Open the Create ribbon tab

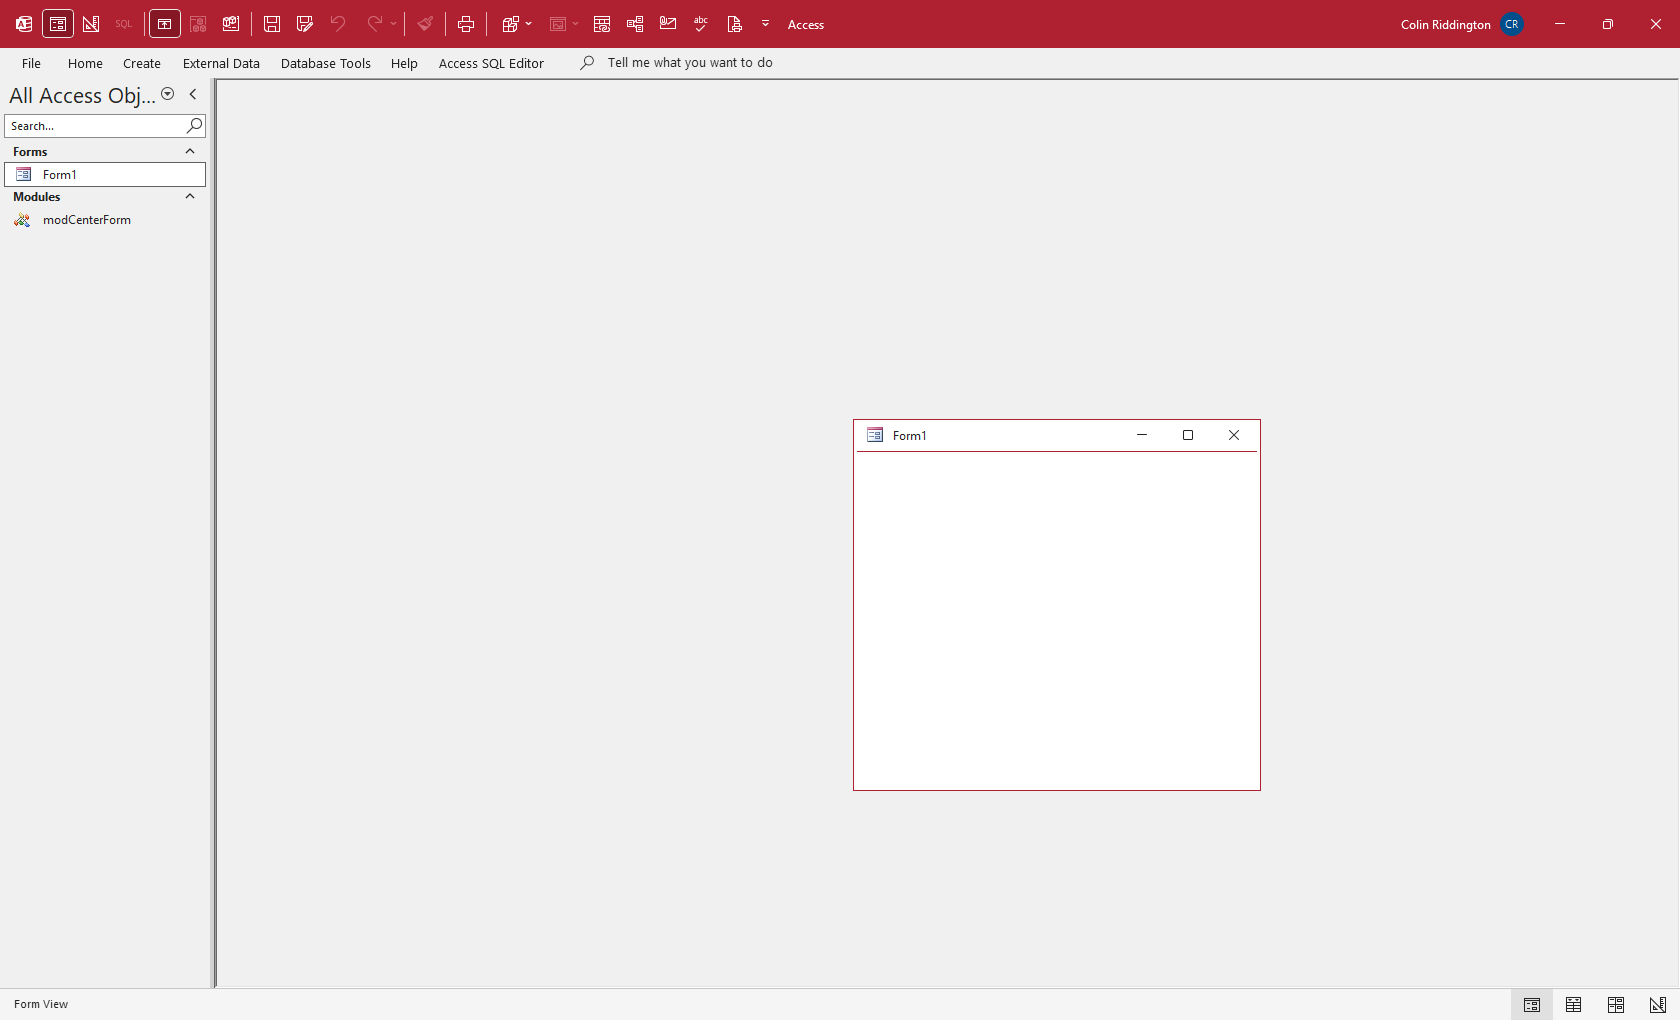click(142, 63)
